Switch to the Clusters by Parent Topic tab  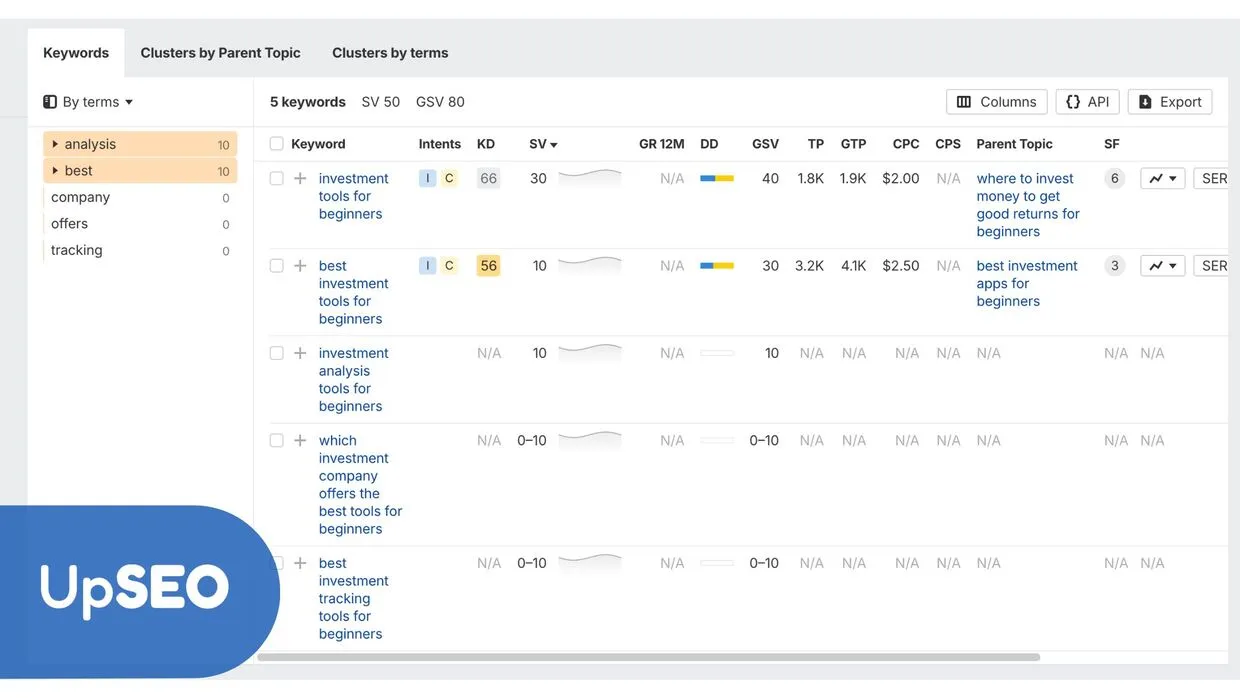[220, 52]
